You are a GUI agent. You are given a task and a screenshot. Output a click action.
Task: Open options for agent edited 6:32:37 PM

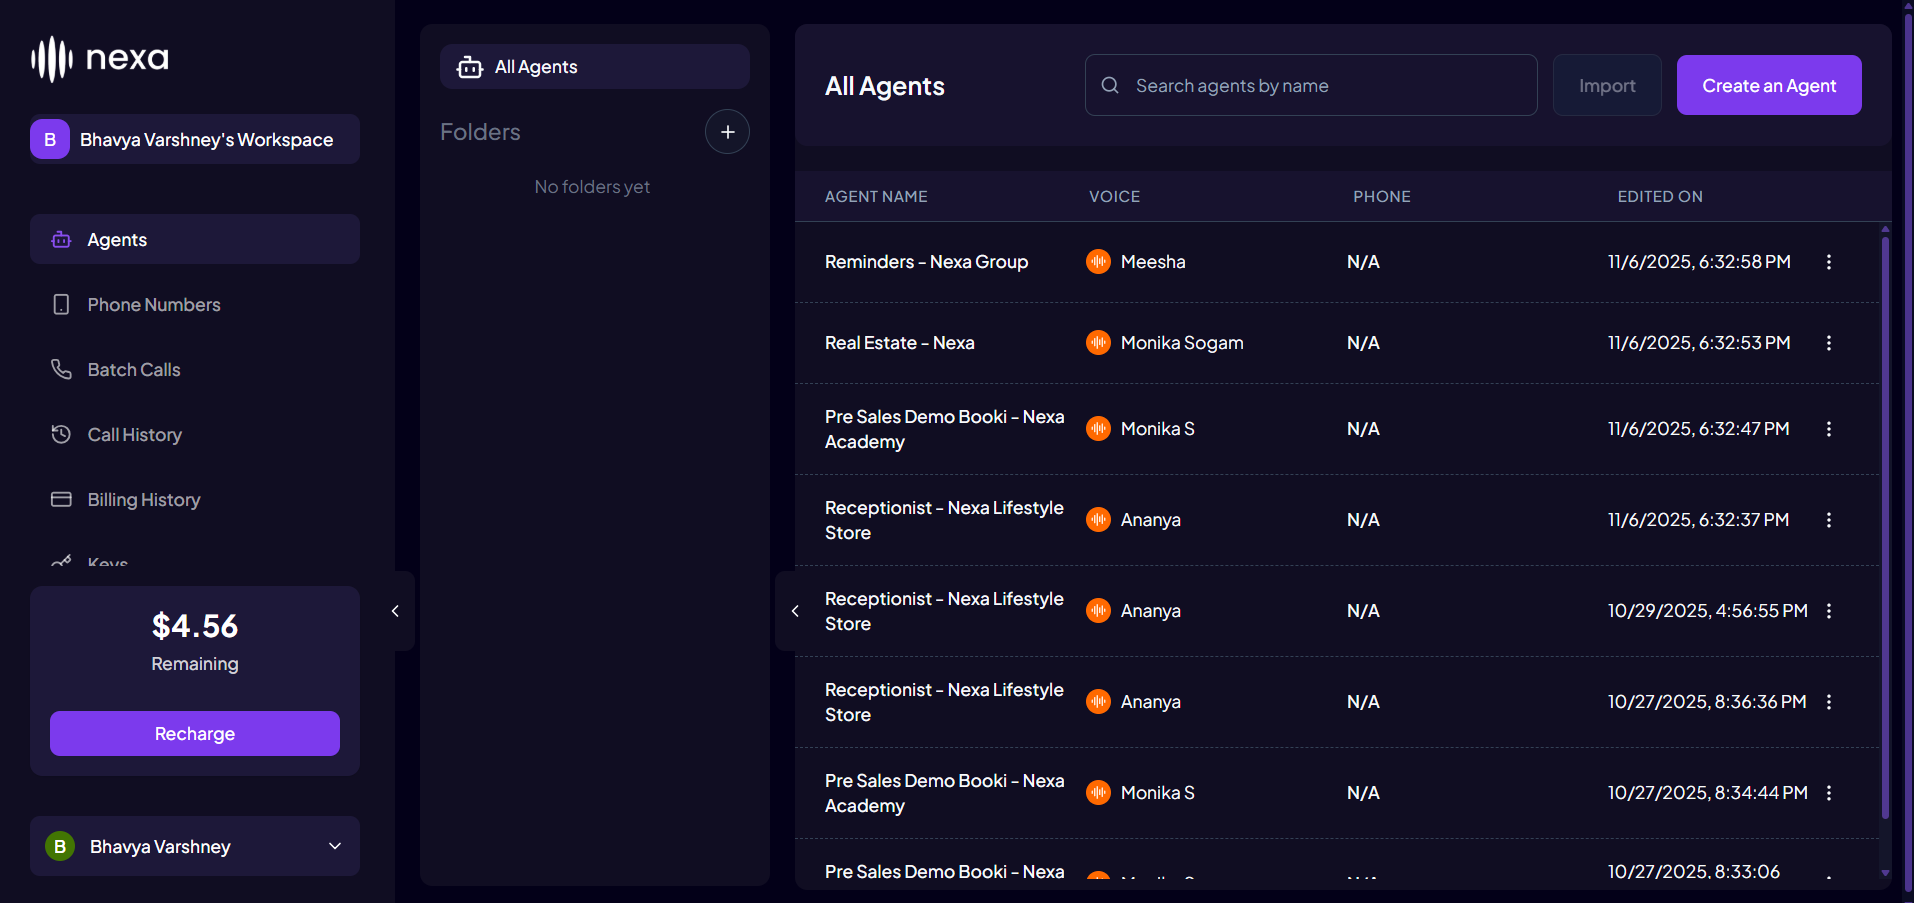1829,520
